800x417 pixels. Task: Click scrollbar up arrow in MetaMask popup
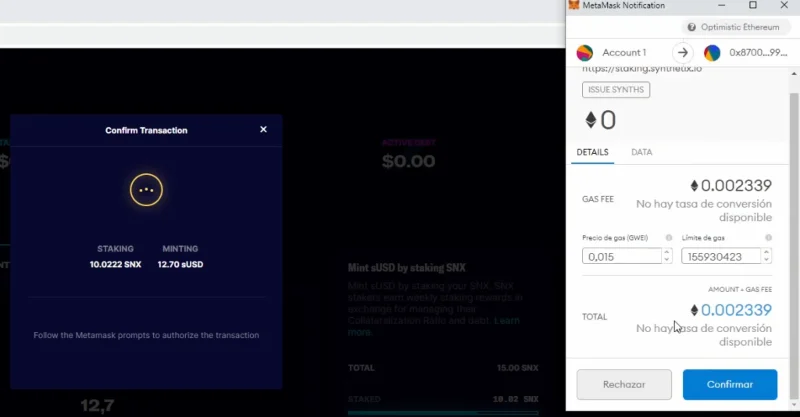coord(793,74)
